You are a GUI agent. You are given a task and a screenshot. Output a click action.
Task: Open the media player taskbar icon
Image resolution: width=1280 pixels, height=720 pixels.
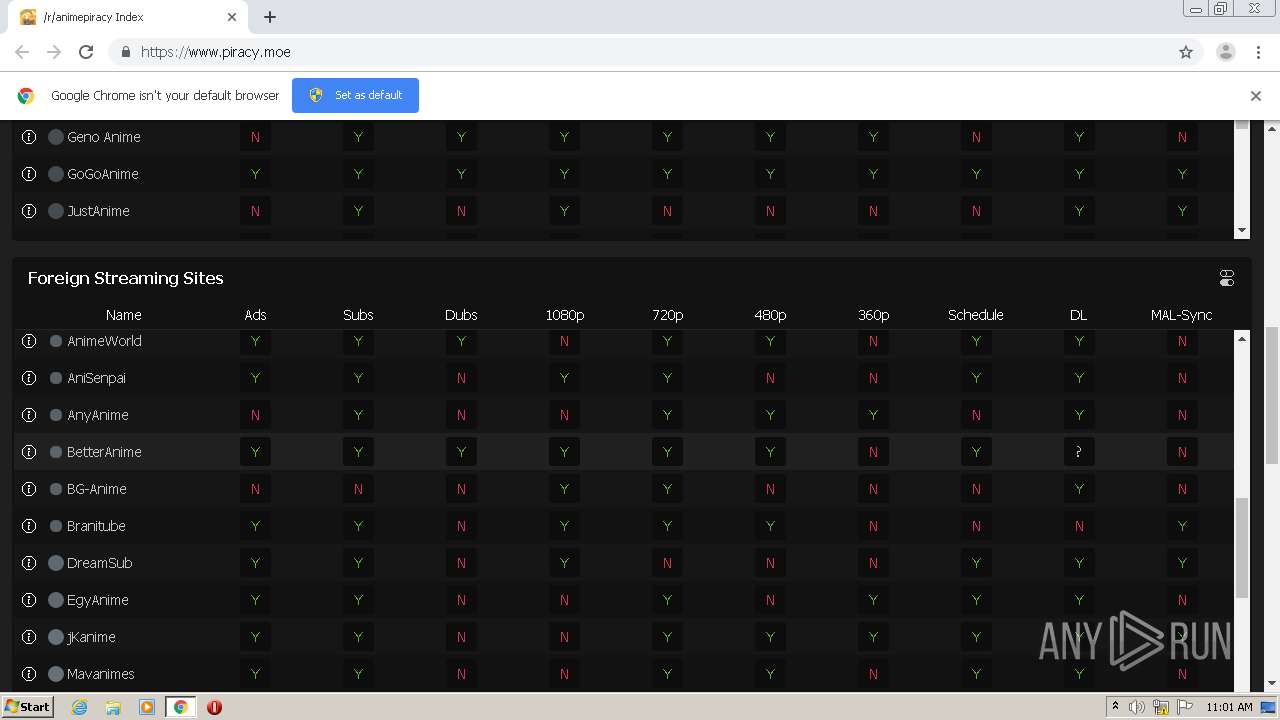146,707
